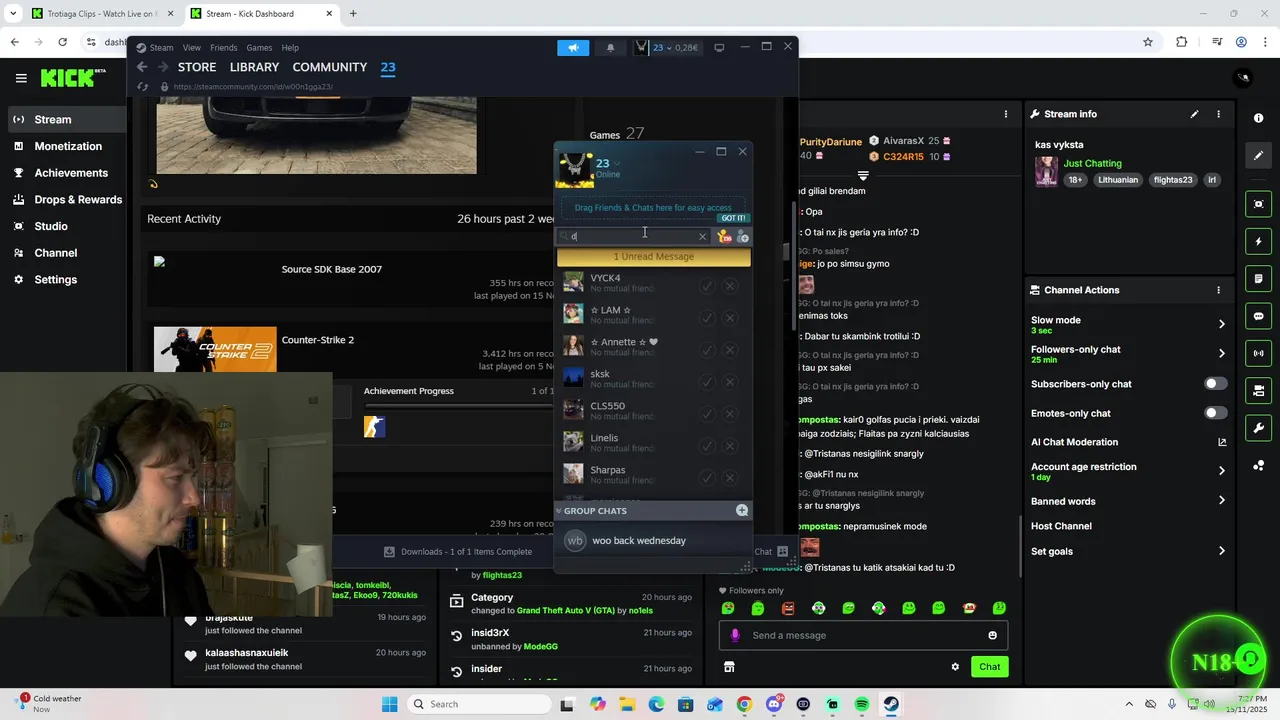
Task: Open pending friend invites icon
Action: (724, 237)
